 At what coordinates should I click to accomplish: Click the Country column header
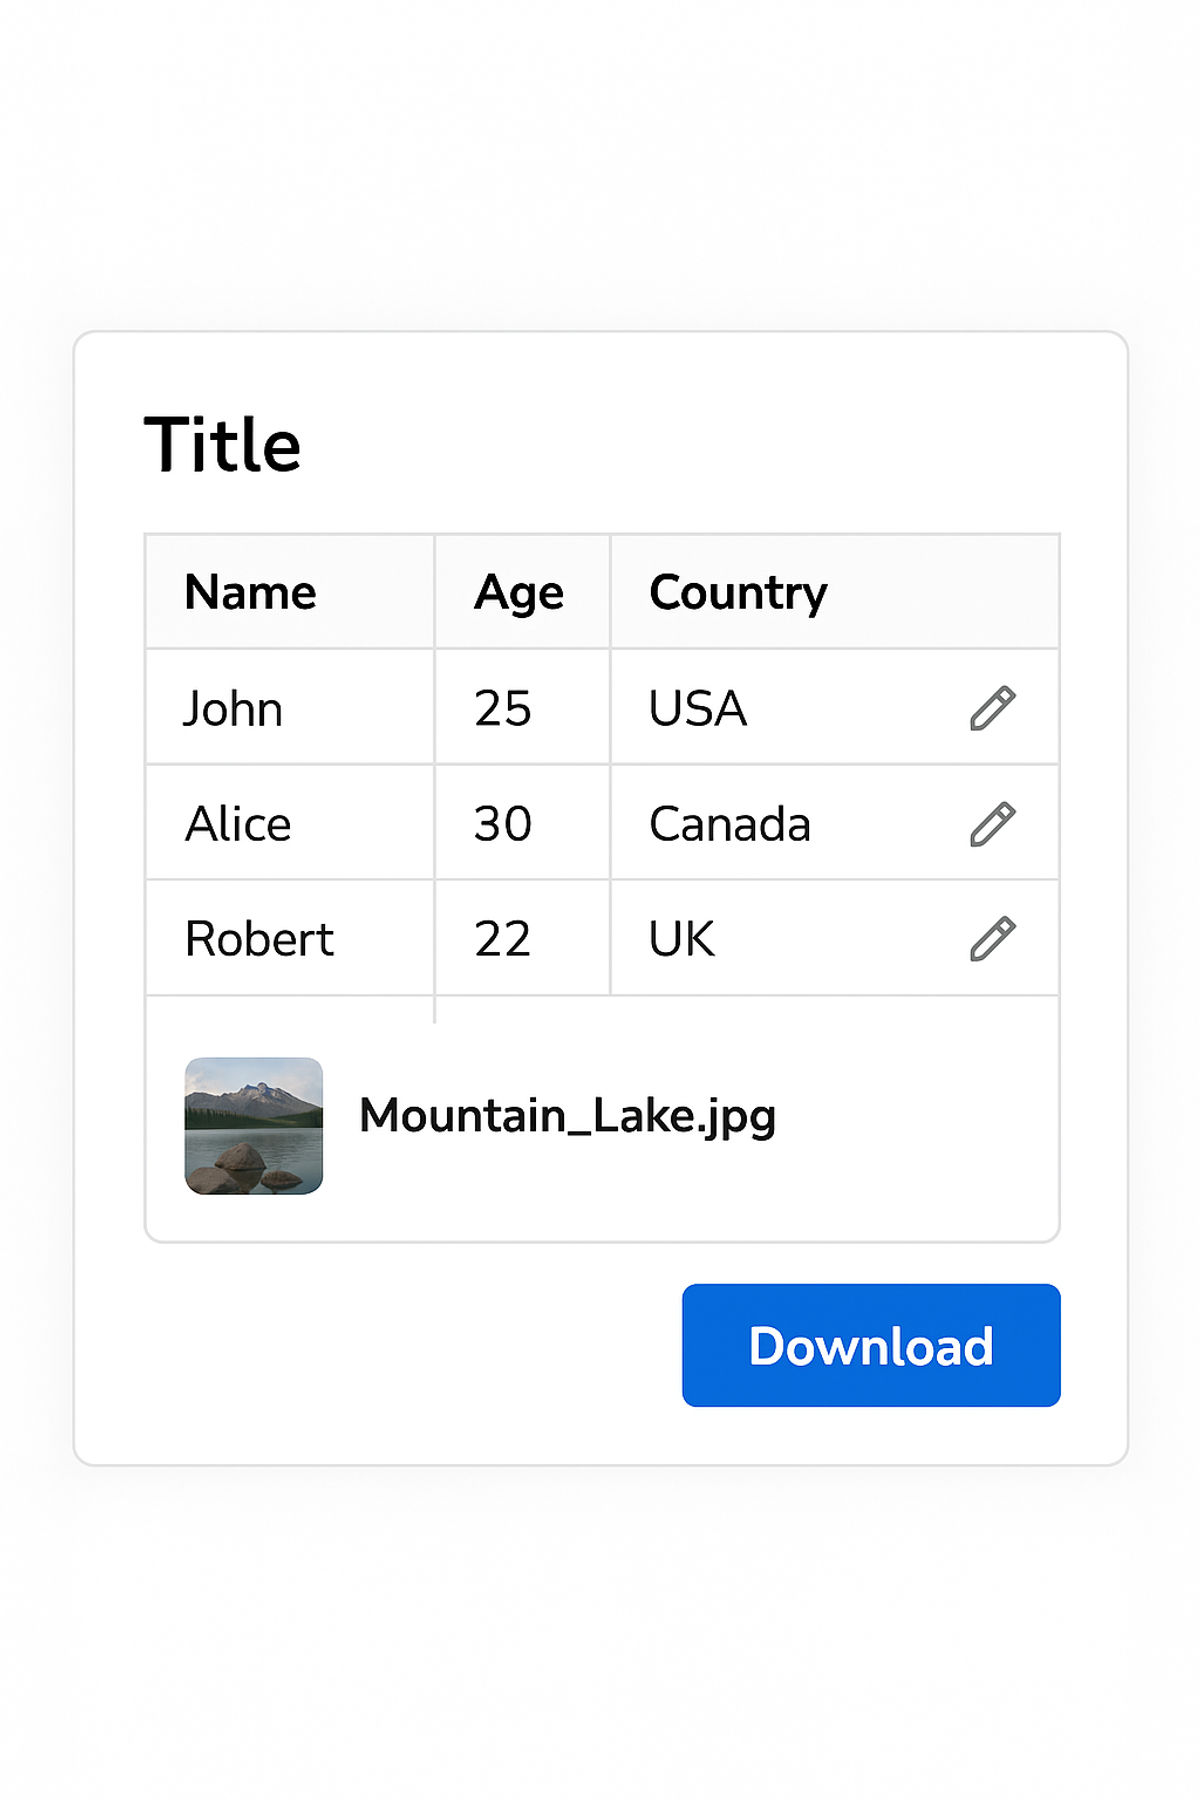coord(738,593)
